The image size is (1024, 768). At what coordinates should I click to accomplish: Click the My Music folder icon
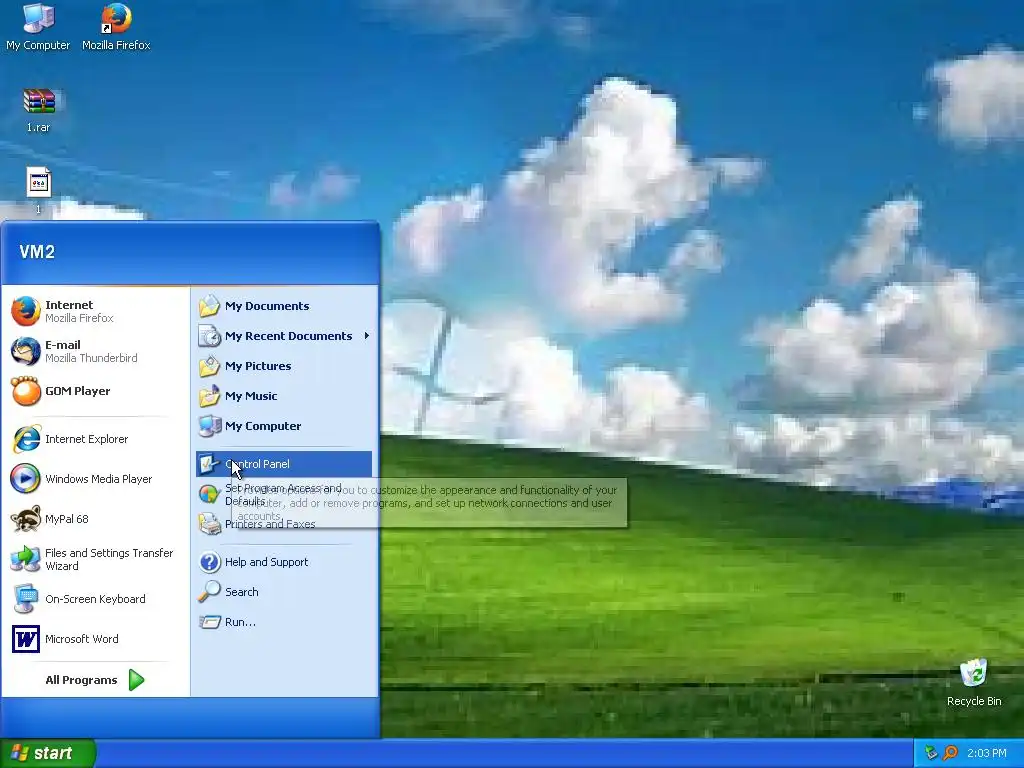point(210,396)
